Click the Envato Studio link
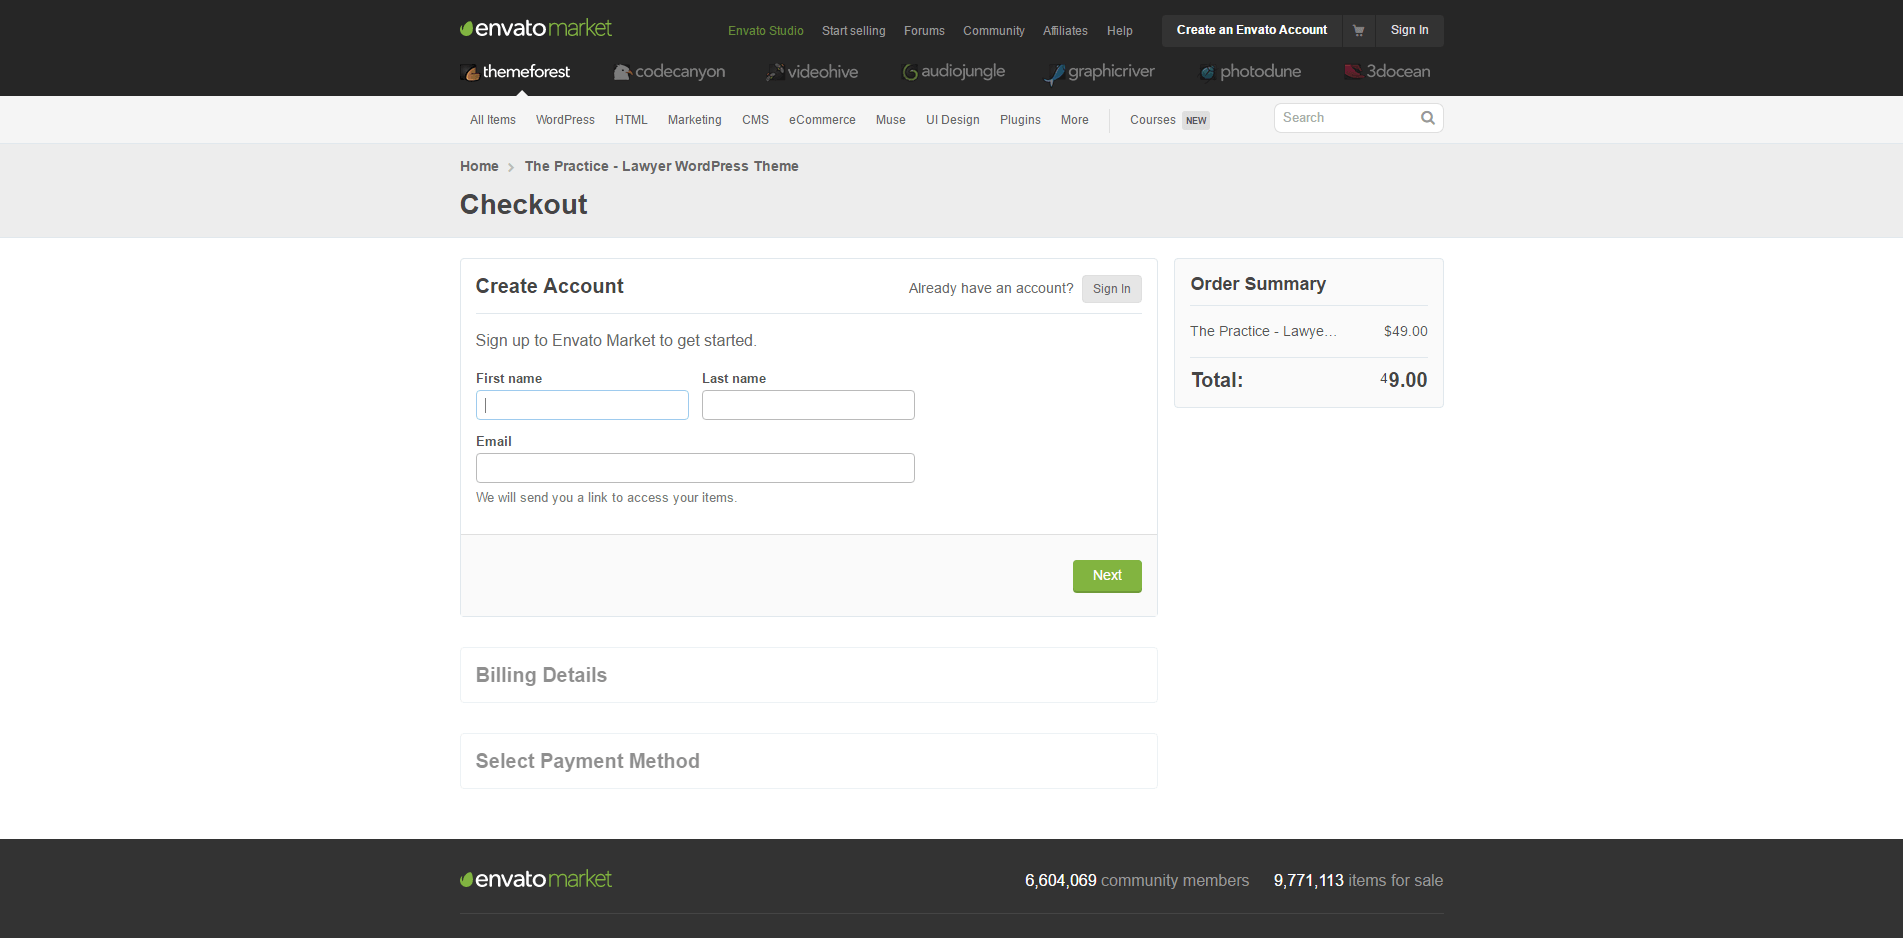Image resolution: width=1903 pixels, height=938 pixels. pos(766,31)
